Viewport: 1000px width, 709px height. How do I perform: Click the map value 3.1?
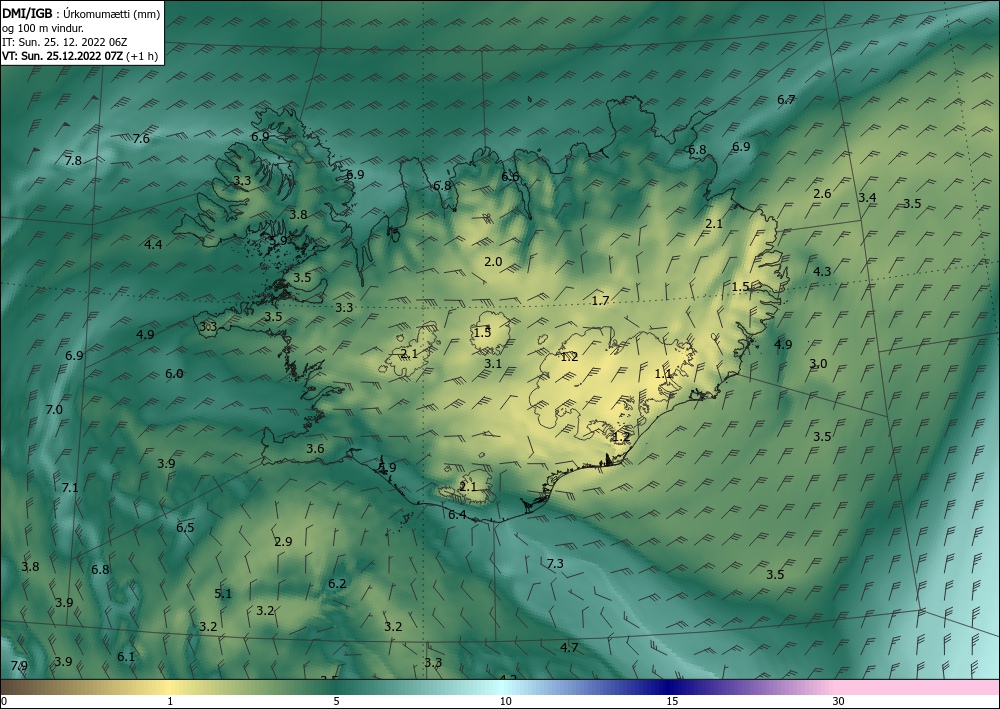(x=493, y=364)
